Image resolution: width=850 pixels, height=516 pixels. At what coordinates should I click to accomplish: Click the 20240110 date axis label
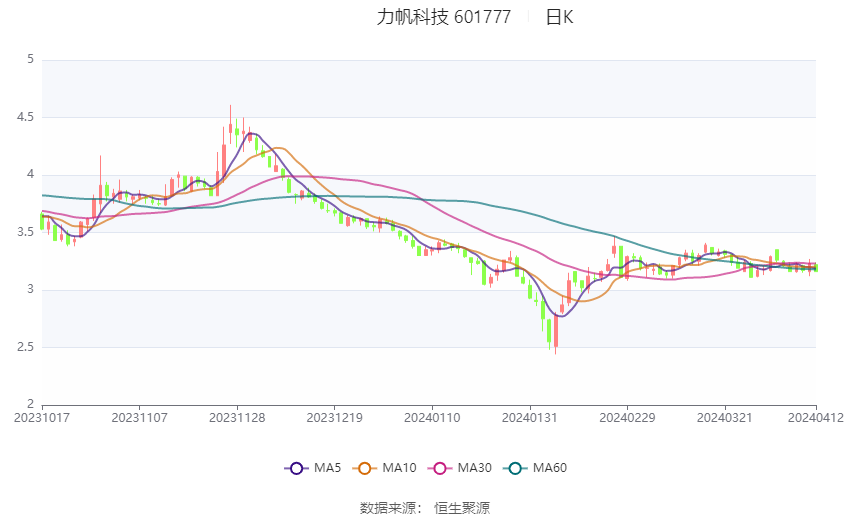coord(432,418)
